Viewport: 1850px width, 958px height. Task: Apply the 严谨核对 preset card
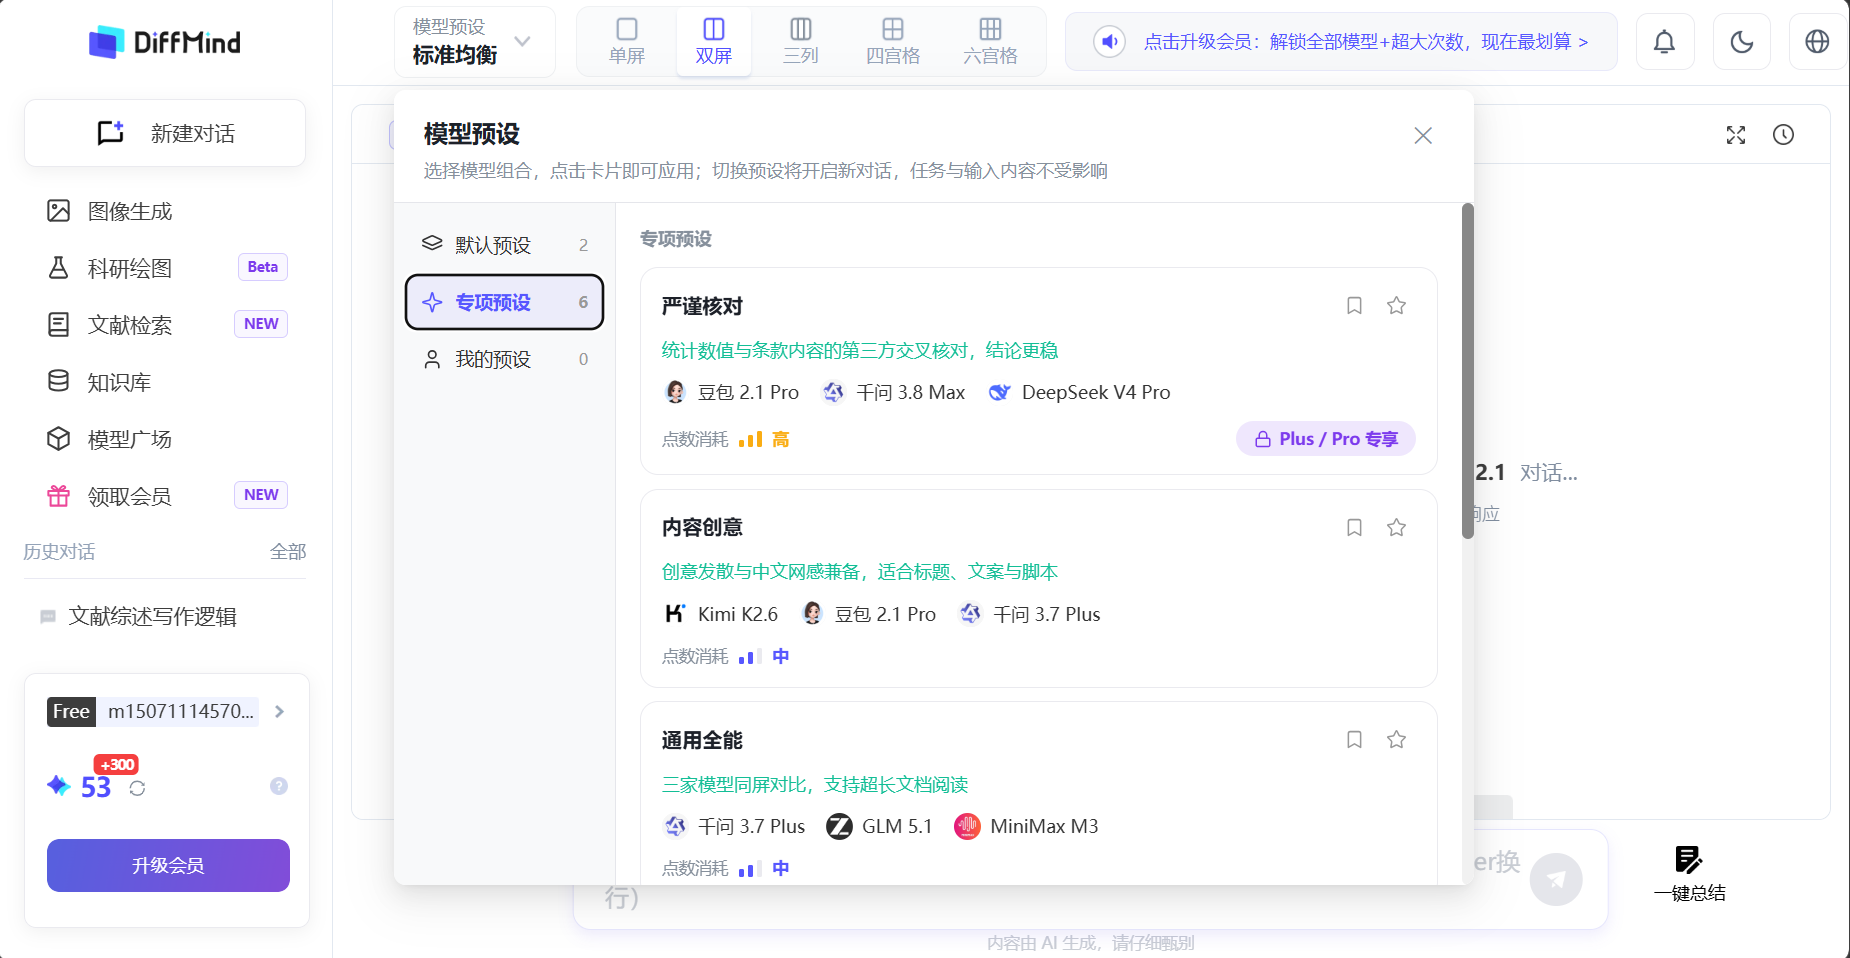tap(1038, 371)
